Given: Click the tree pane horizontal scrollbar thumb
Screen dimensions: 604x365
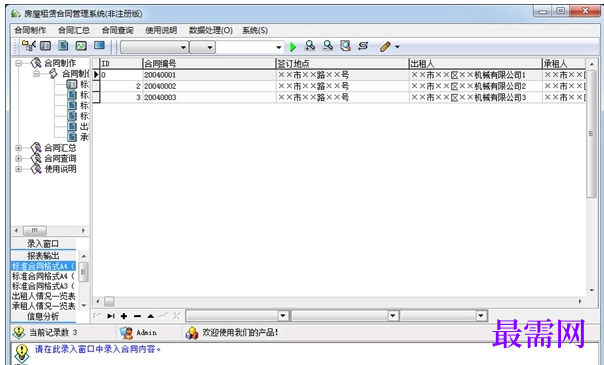Looking at the screenshot, I should pos(35,231).
